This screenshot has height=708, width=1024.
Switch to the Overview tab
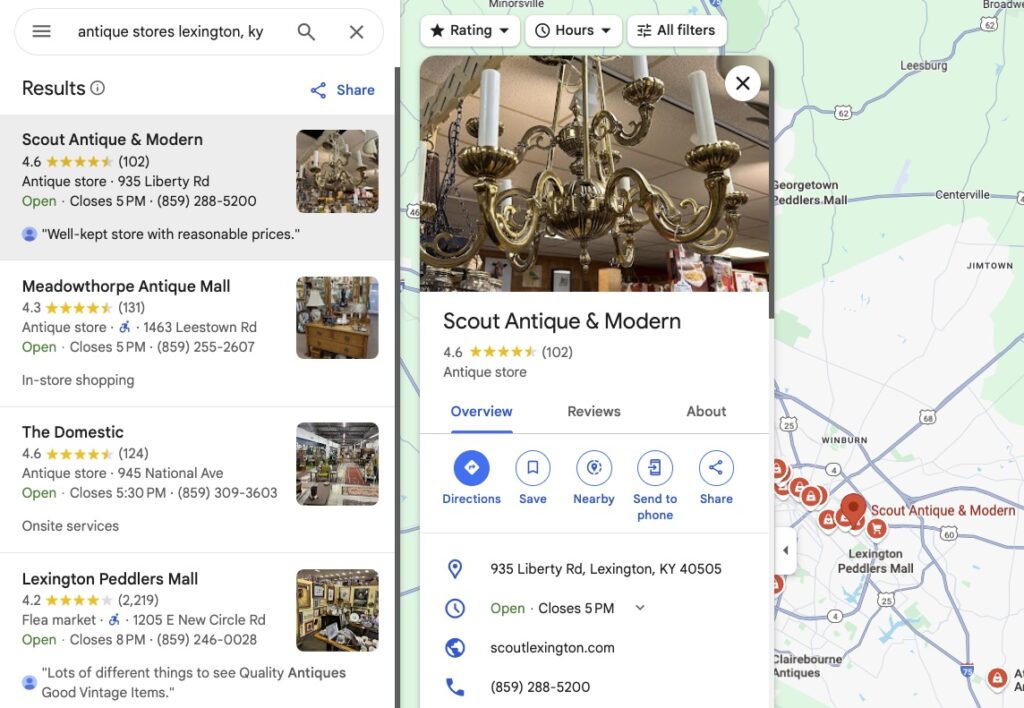point(481,411)
